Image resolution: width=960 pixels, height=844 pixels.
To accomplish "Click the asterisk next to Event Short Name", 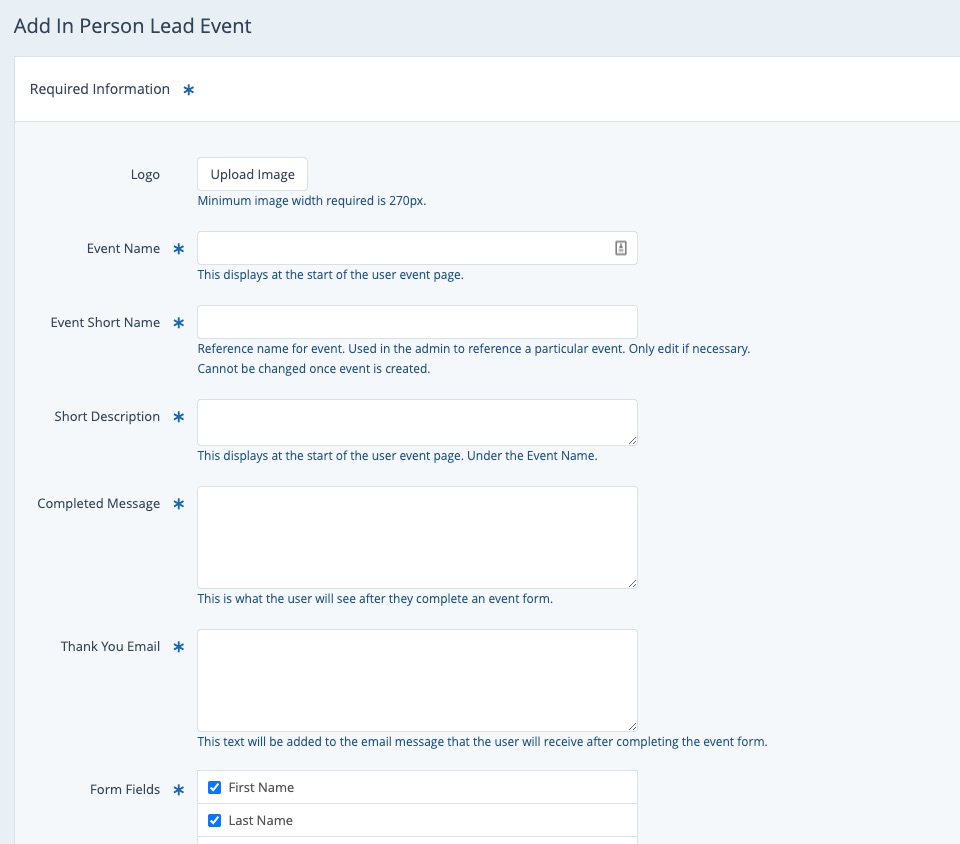I will click(x=179, y=323).
